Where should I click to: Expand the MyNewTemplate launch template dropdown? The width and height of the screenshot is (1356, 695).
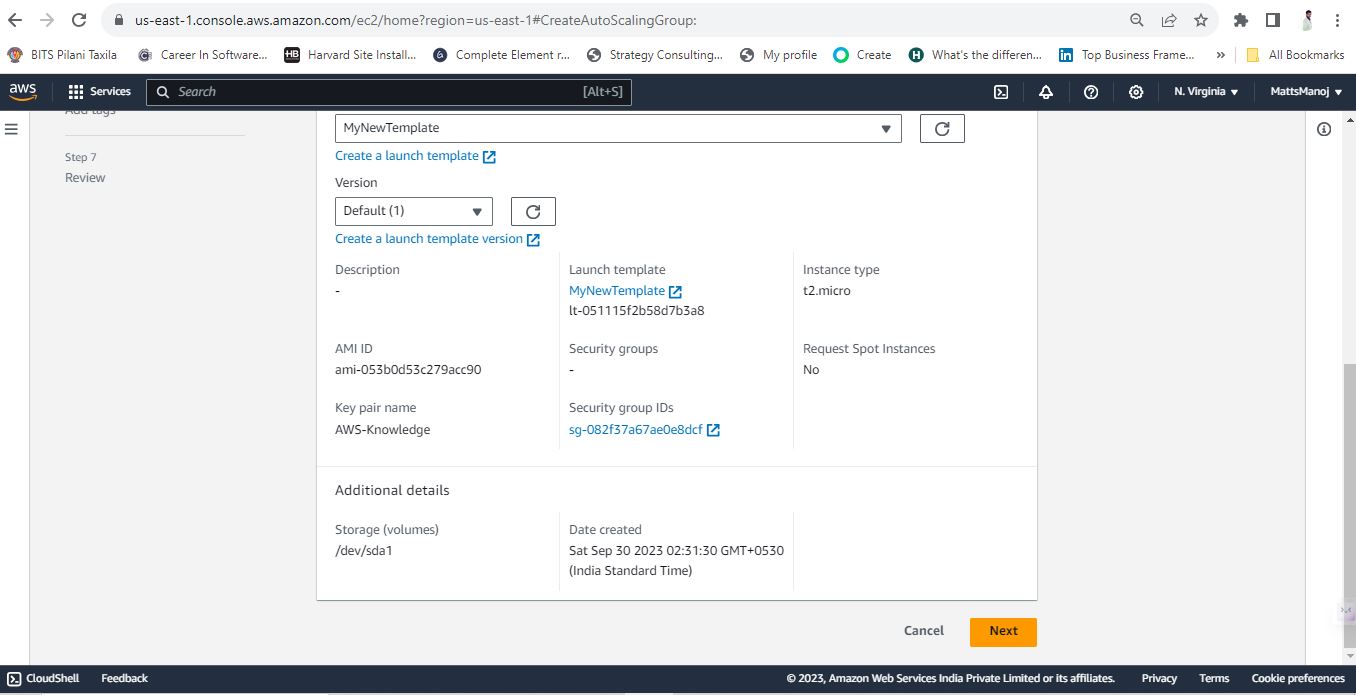coord(618,128)
